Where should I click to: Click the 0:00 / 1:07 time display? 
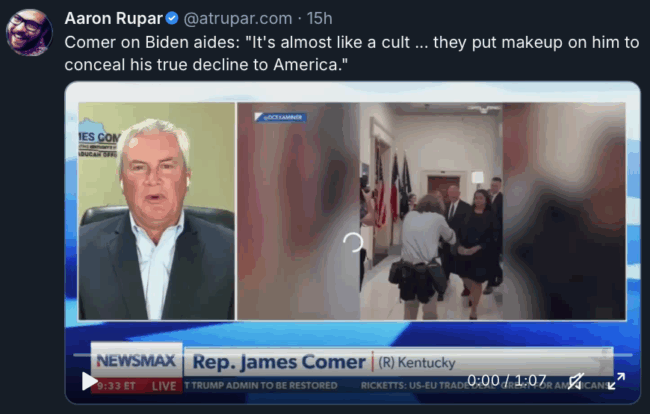pos(507,380)
